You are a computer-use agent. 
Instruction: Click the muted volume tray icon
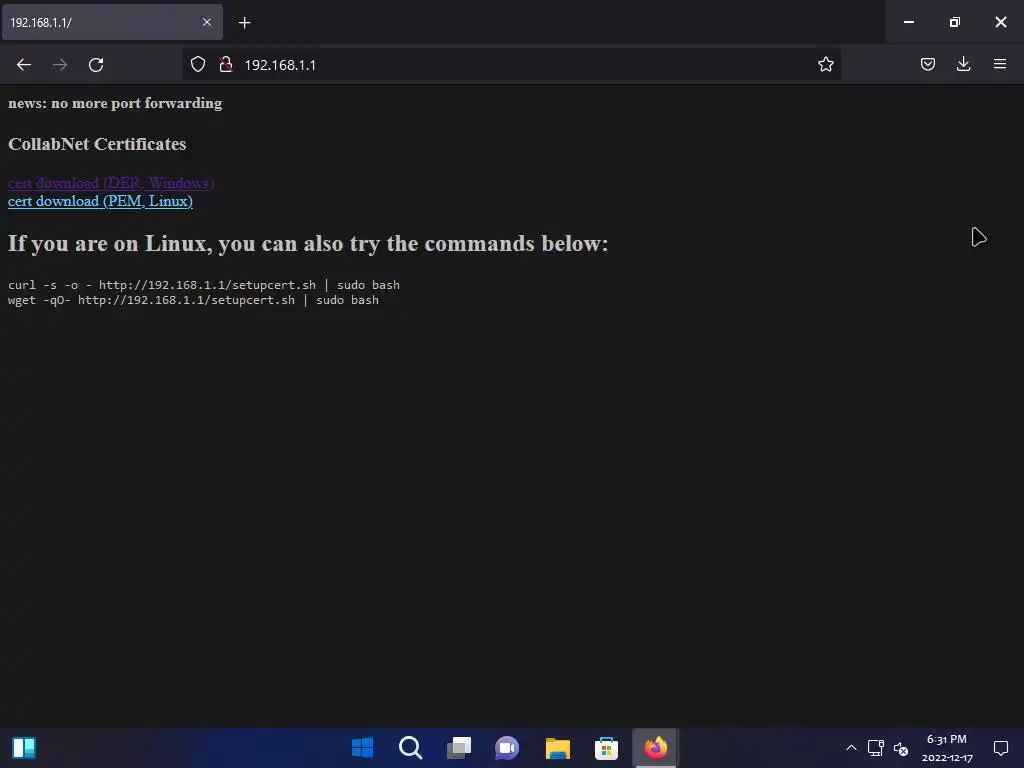(901, 748)
